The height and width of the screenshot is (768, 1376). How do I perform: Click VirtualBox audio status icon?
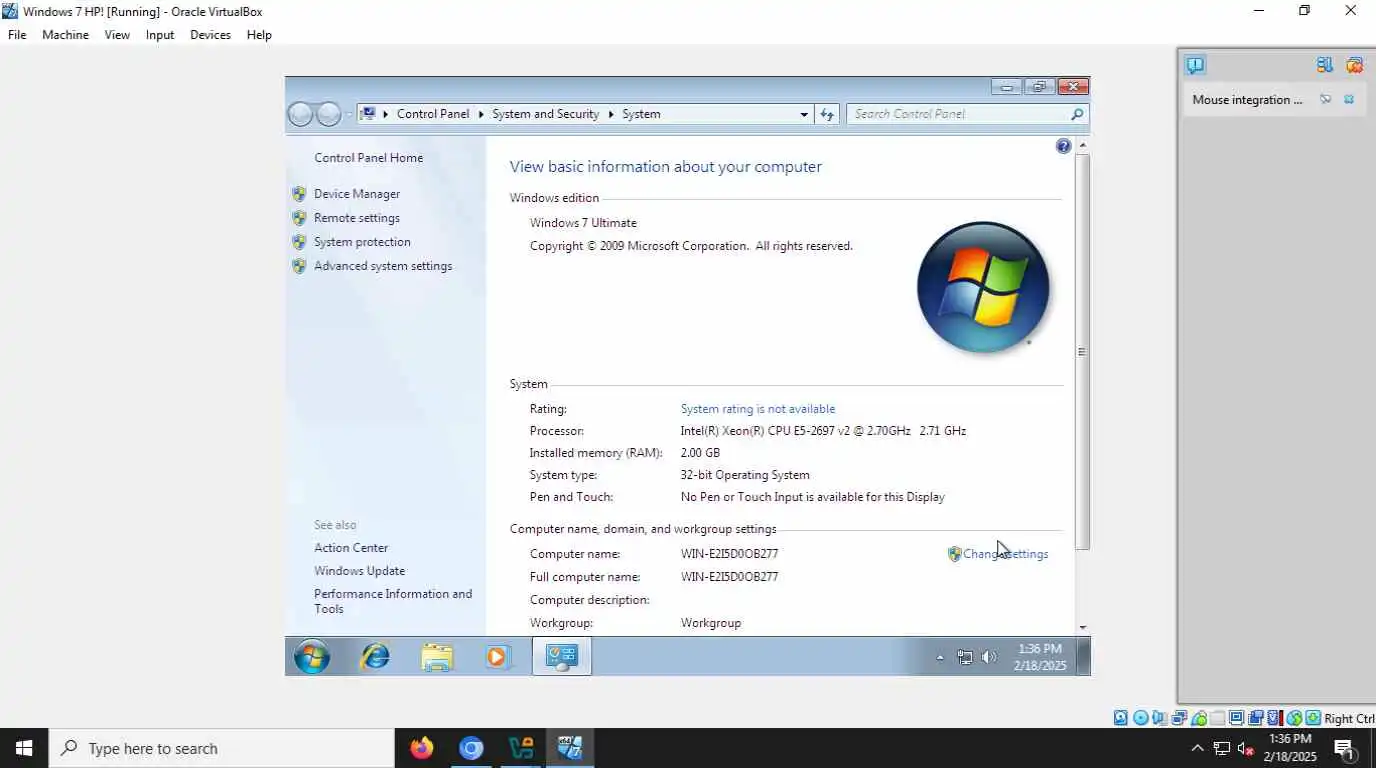(x=1159, y=718)
